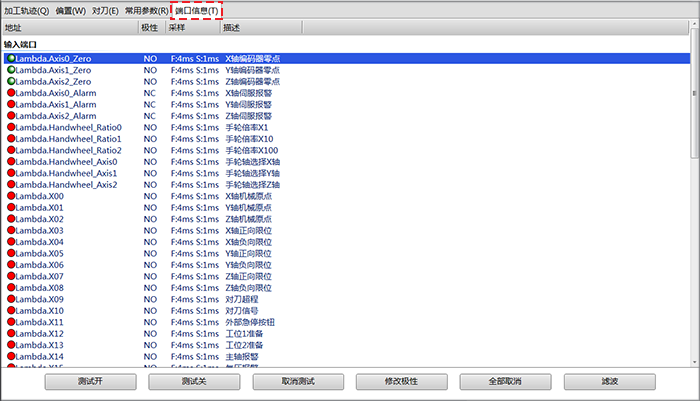Click red status icon of Lambda.Handwheel_Ratio1
Image resolution: width=700 pixels, height=401 pixels.
[11, 138]
